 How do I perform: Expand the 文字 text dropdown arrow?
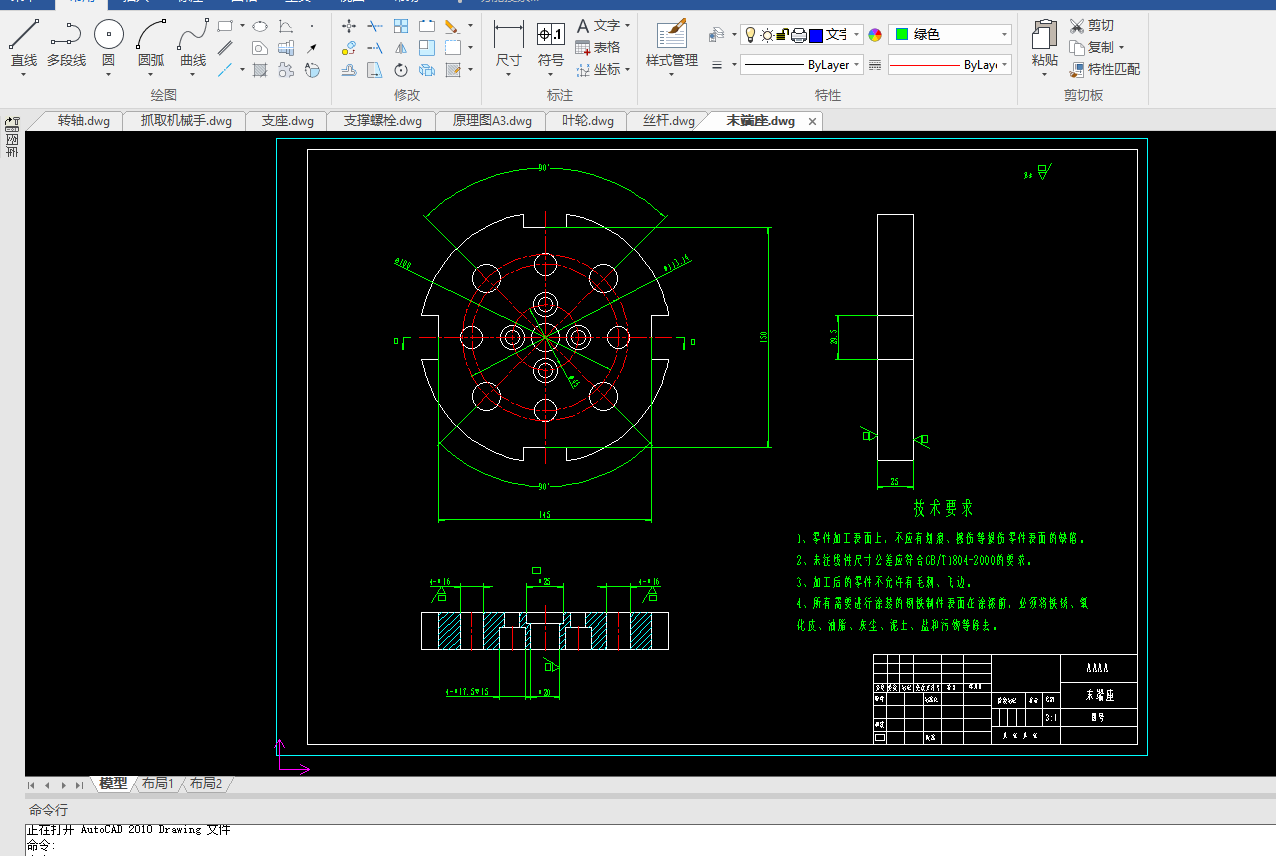click(627, 25)
